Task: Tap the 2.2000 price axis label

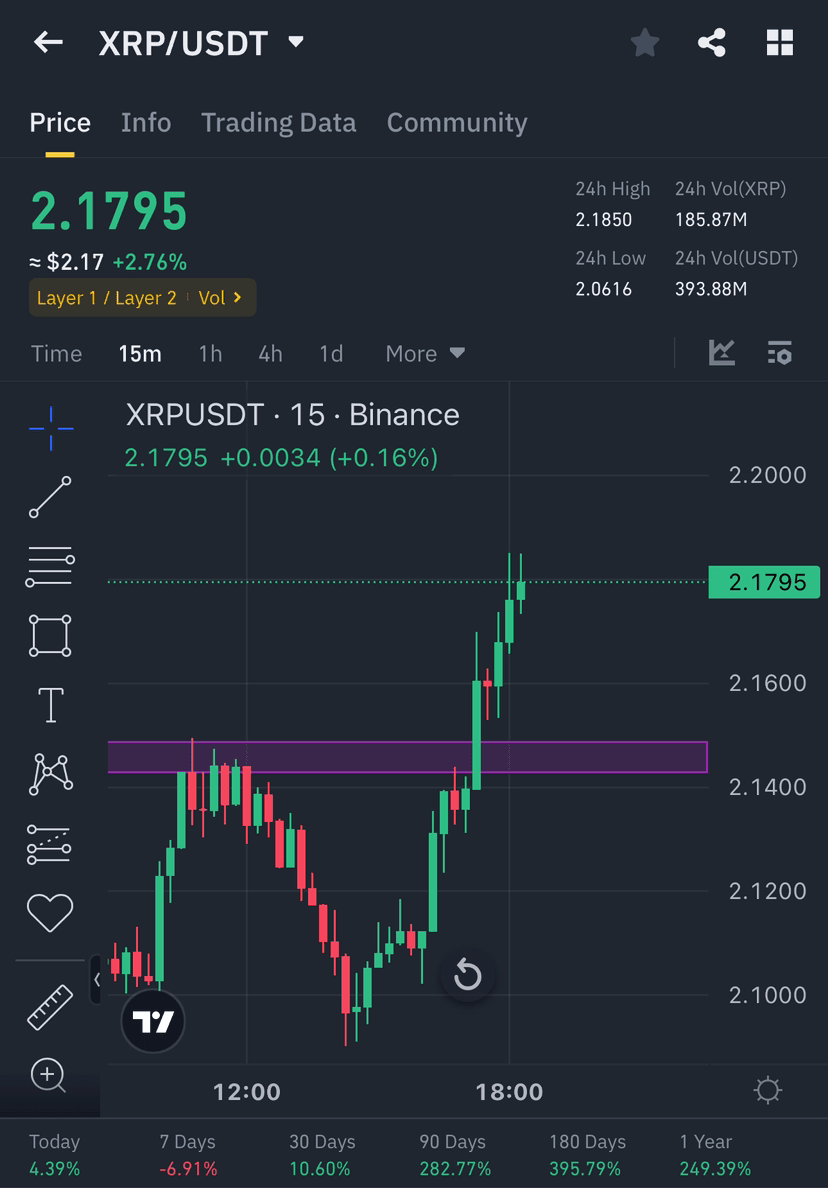Action: pos(767,475)
